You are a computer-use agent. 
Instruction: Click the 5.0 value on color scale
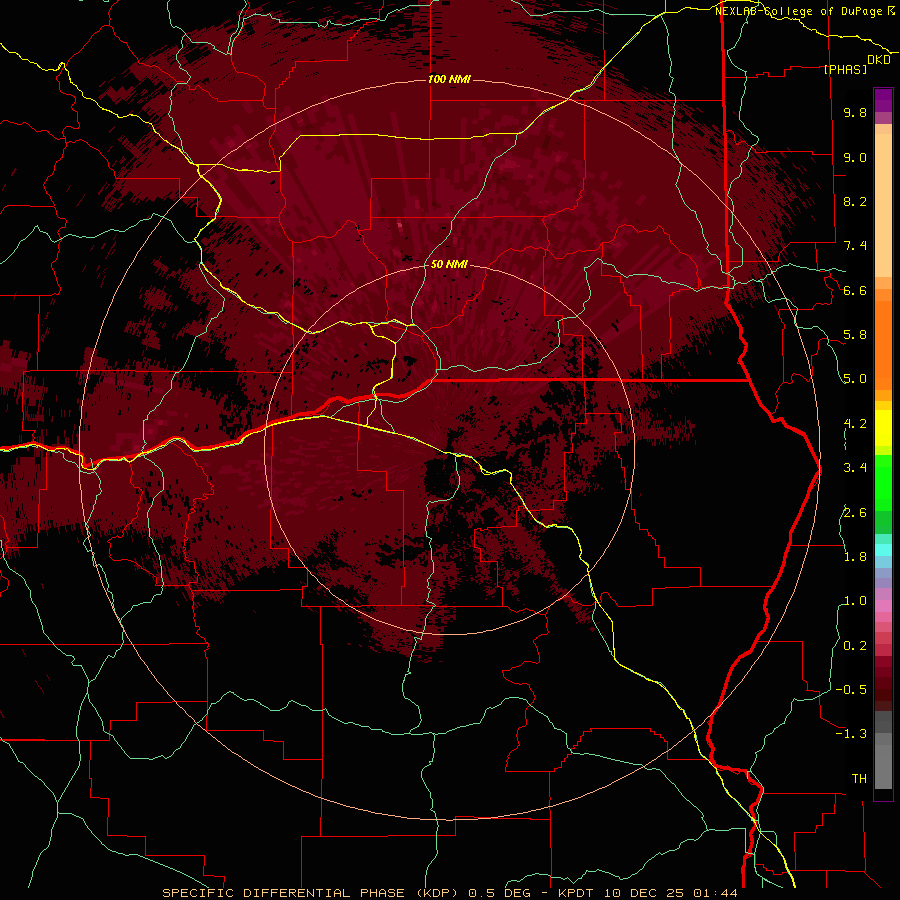(855, 379)
